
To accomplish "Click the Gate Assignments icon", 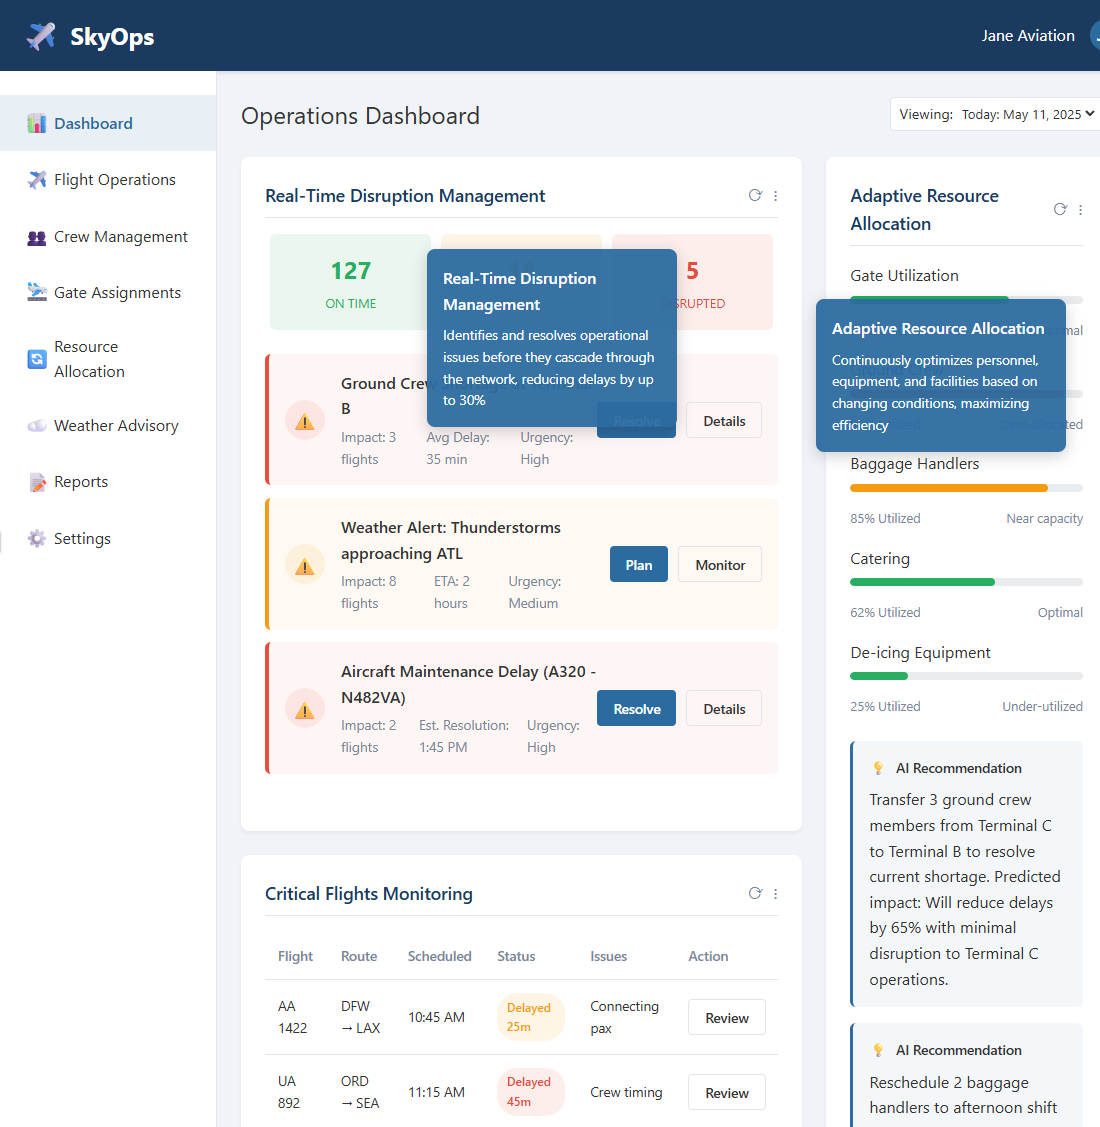I will pos(37,293).
